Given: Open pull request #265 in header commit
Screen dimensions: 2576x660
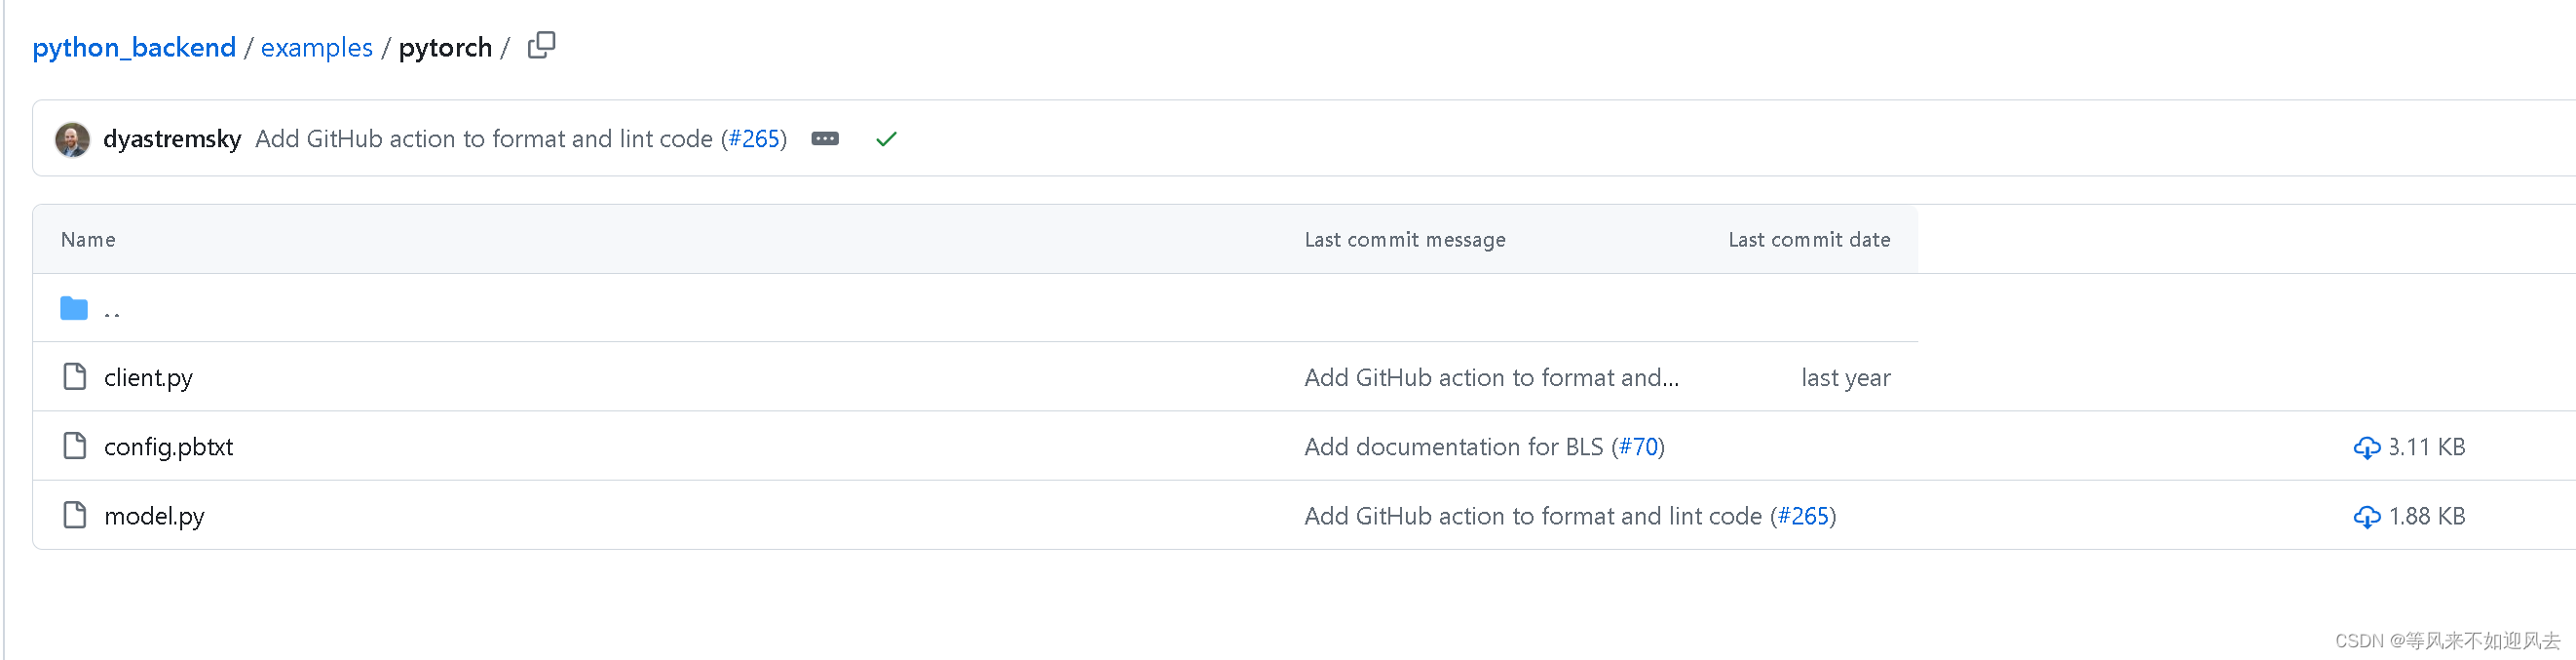Looking at the screenshot, I should tap(754, 139).
